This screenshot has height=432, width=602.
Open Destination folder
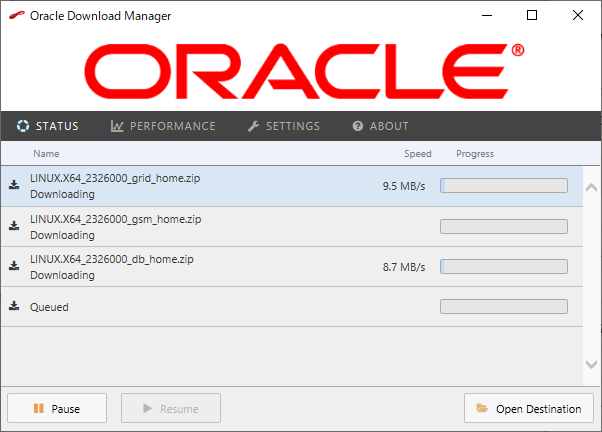(529, 408)
